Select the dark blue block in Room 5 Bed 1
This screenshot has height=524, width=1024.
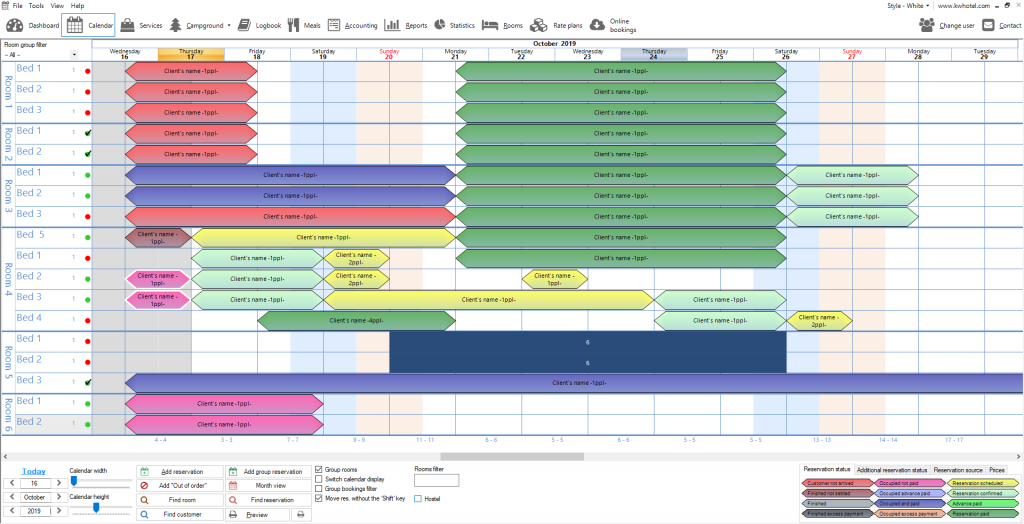587,342
